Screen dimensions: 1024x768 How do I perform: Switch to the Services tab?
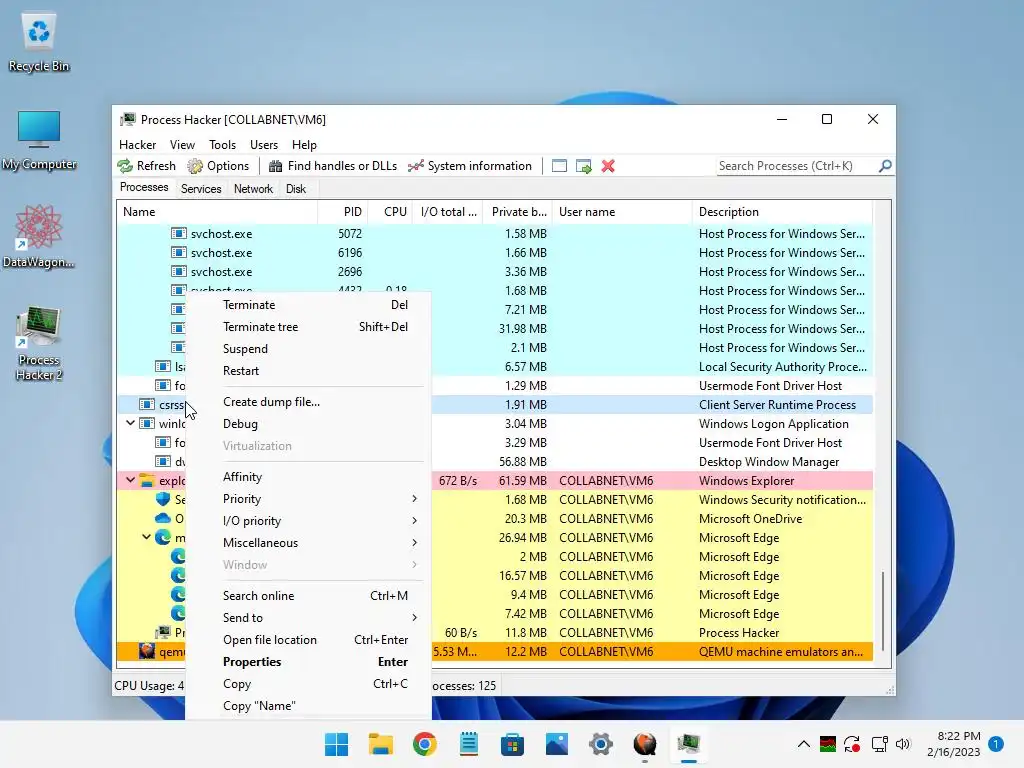pos(200,189)
